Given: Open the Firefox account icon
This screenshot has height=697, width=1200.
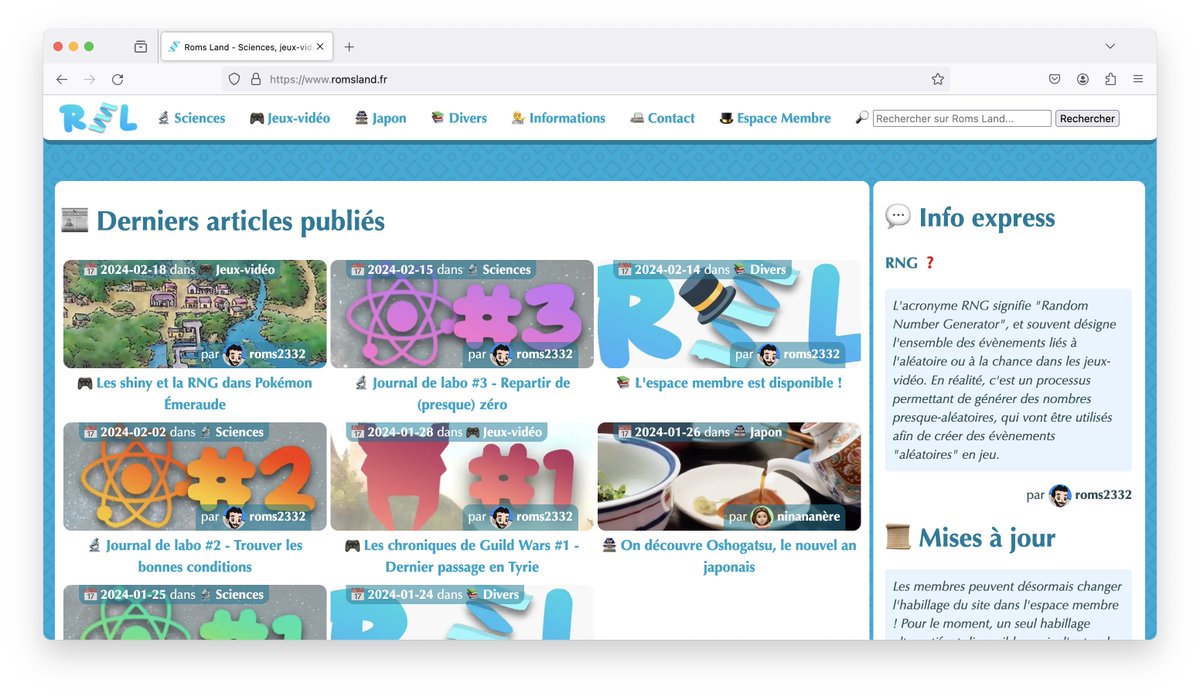Looking at the screenshot, I should [x=1083, y=79].
